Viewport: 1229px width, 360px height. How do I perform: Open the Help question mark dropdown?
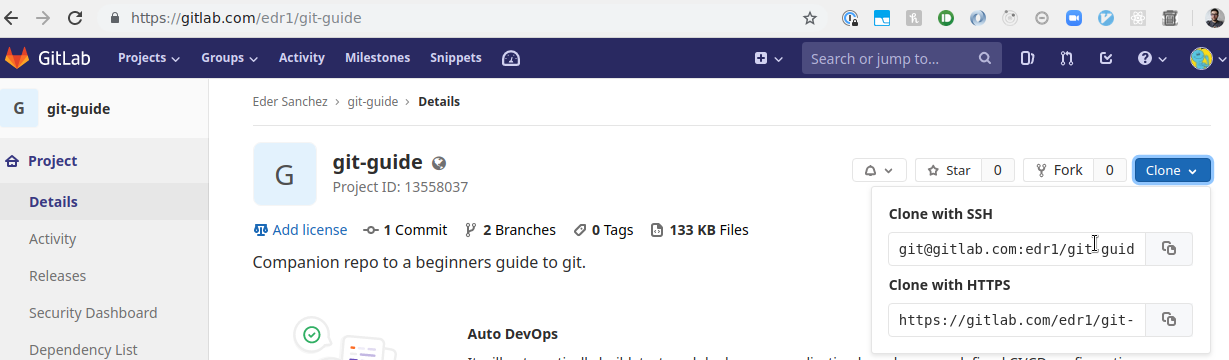(1152, 58)
